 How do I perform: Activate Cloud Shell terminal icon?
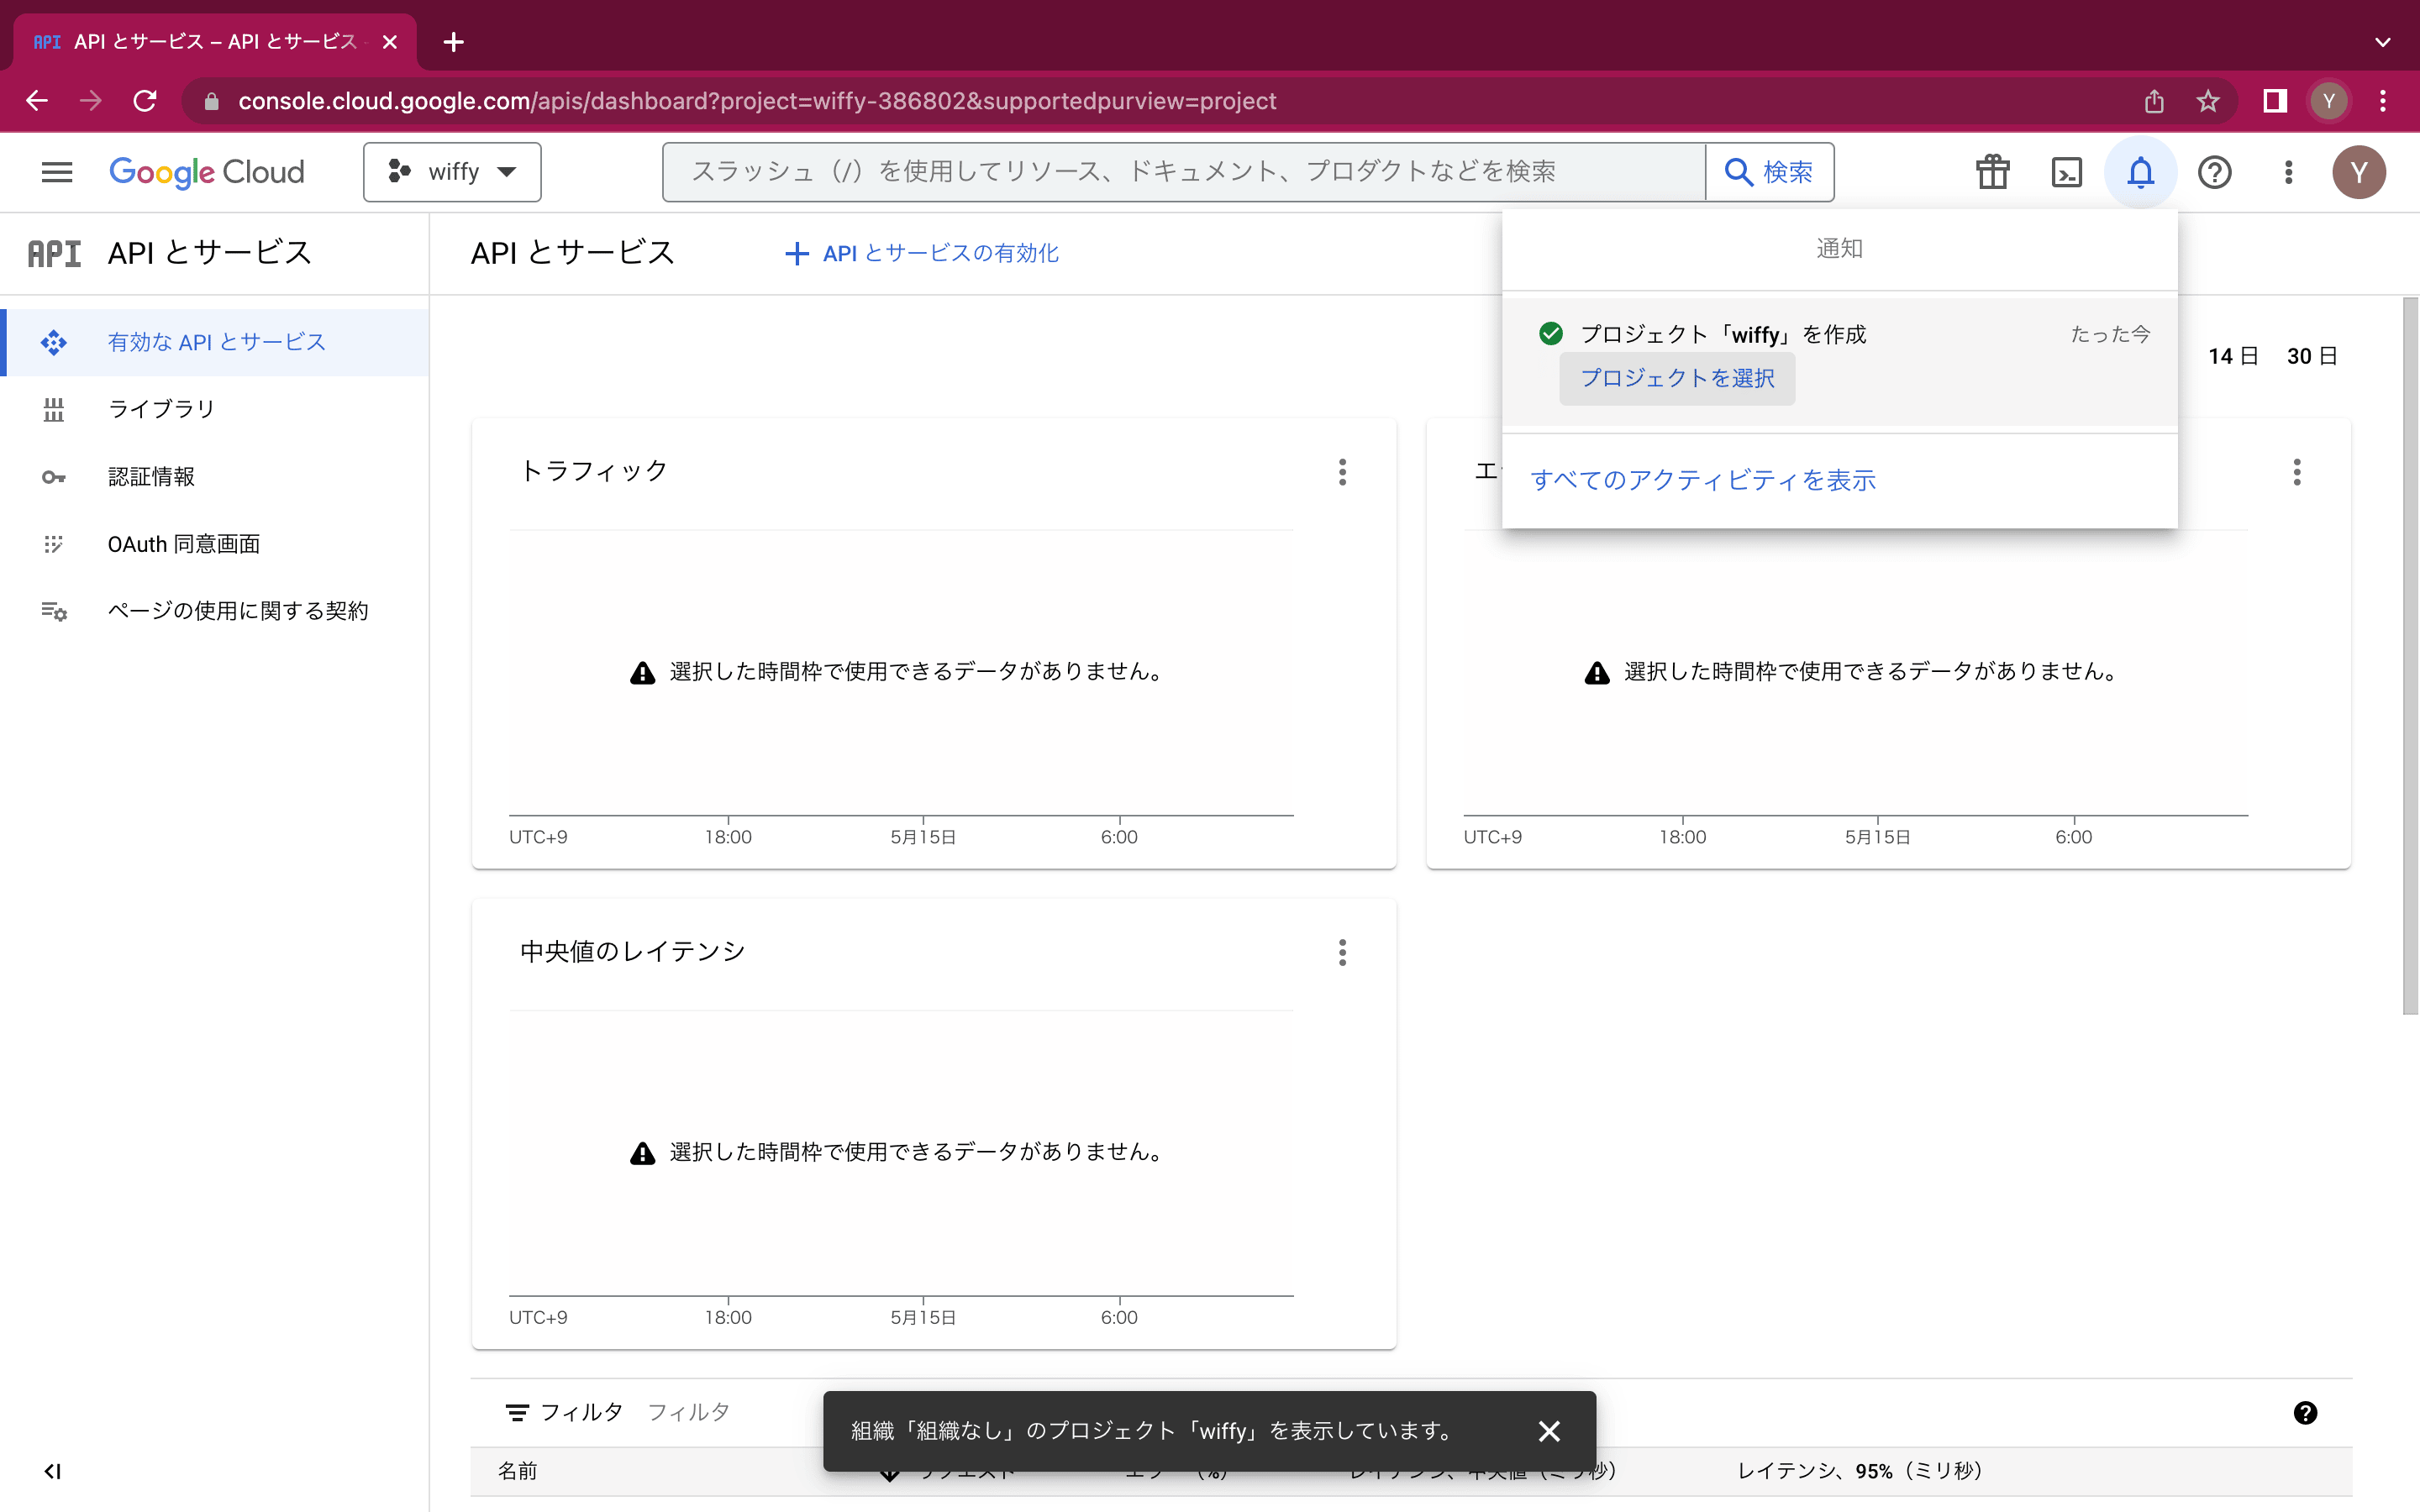[x=2066, y=172]
